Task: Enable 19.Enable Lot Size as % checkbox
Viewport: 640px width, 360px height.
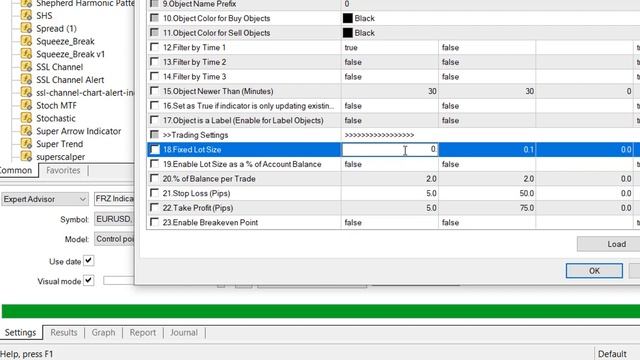Action: (x=154, y=164)
